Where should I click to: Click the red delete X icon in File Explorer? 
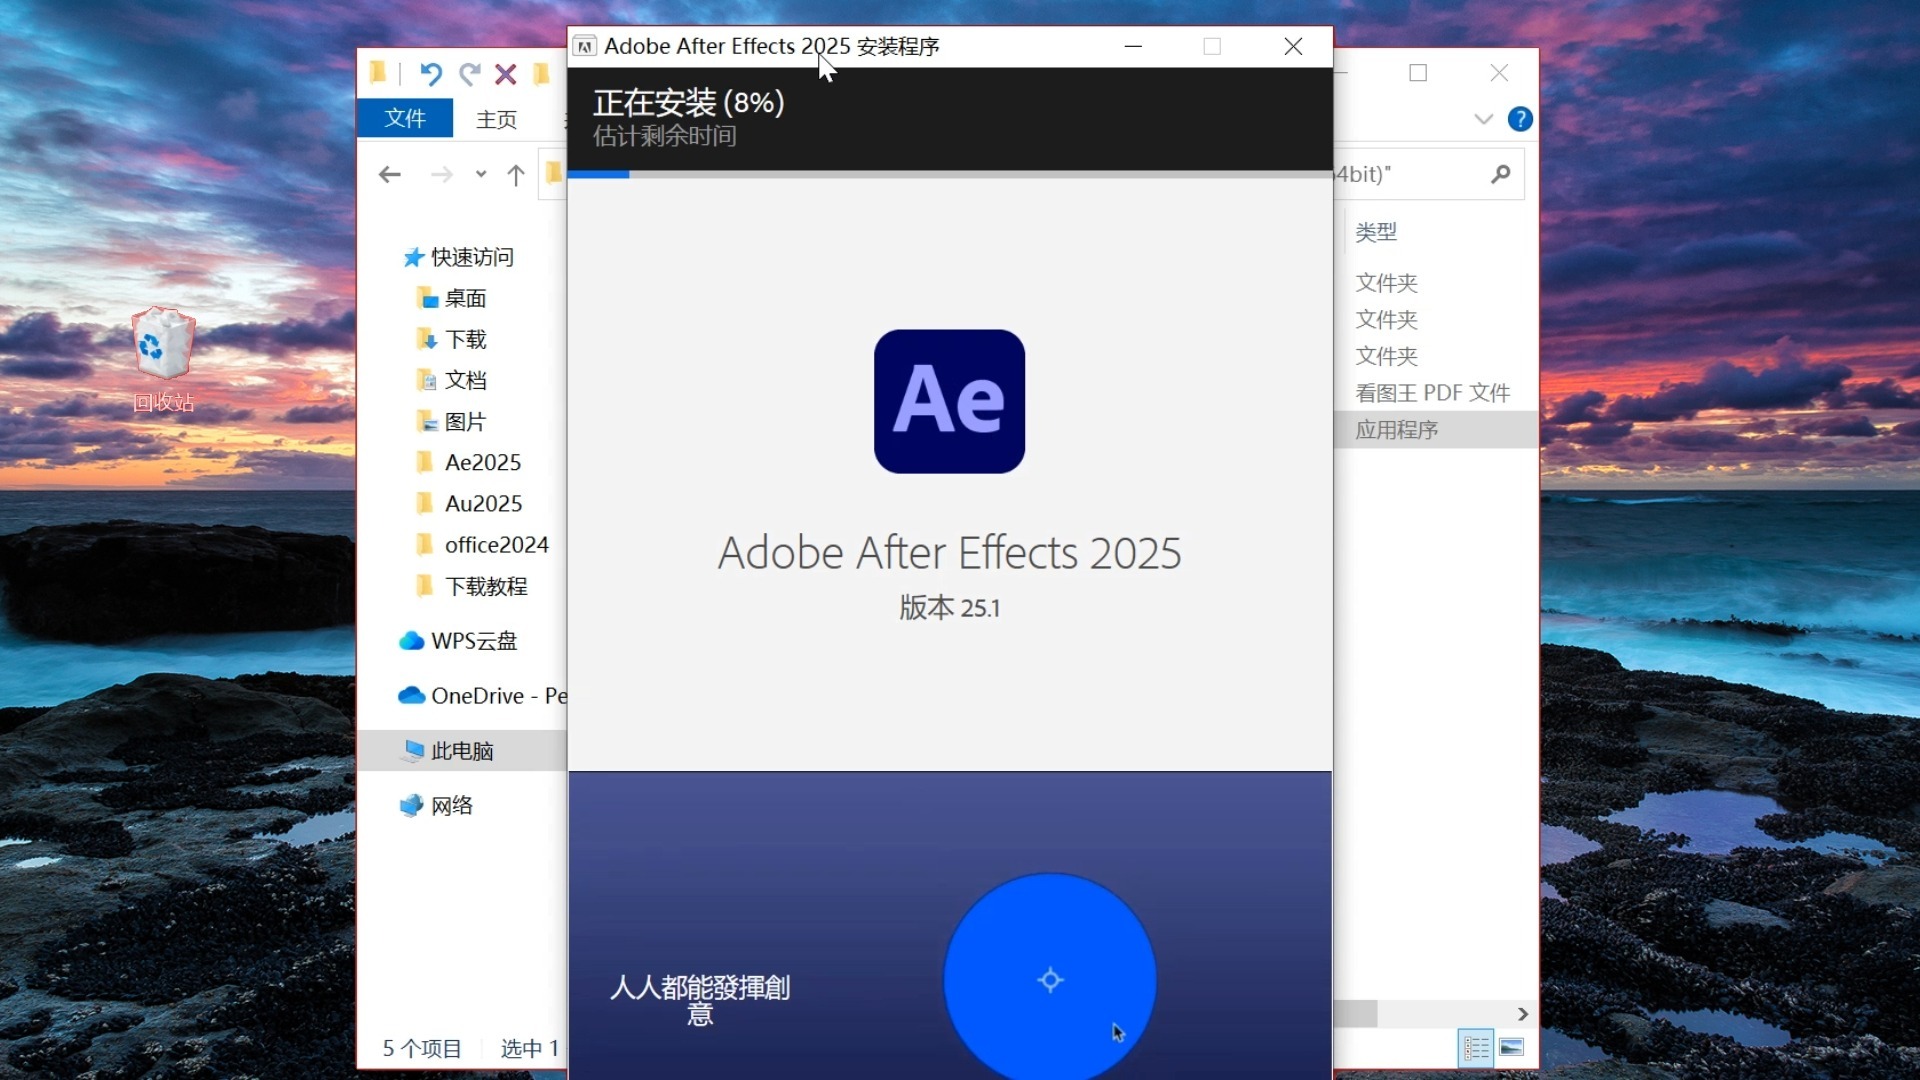(x=506, y=74)
